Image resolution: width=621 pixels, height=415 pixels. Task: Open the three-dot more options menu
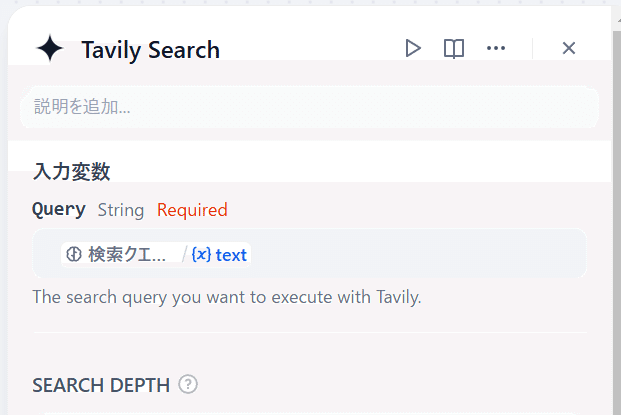[496, 48]
